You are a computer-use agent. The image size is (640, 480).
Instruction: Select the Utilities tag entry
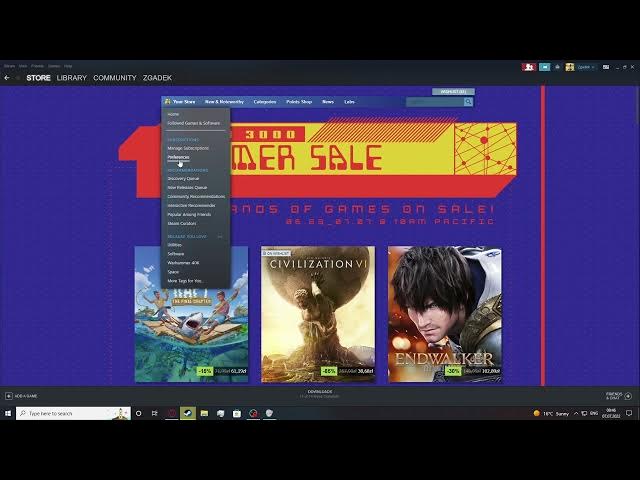(175, 245)
